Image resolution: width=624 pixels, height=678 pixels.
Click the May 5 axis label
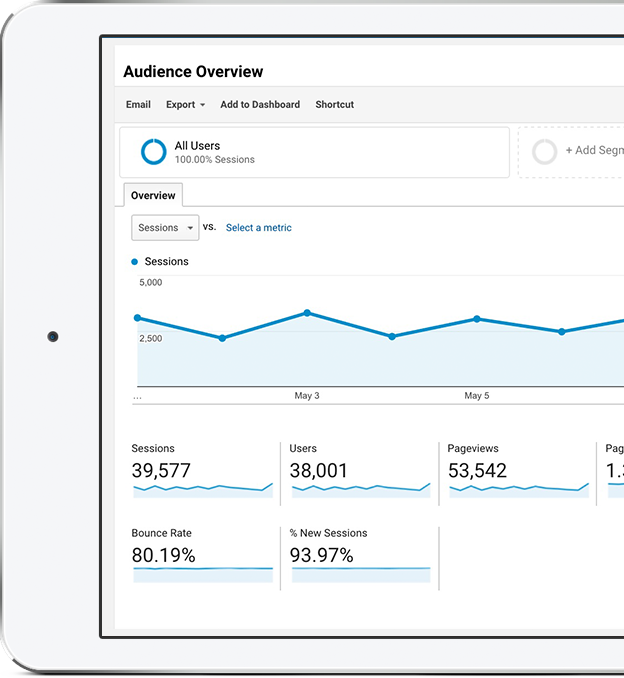477,396
